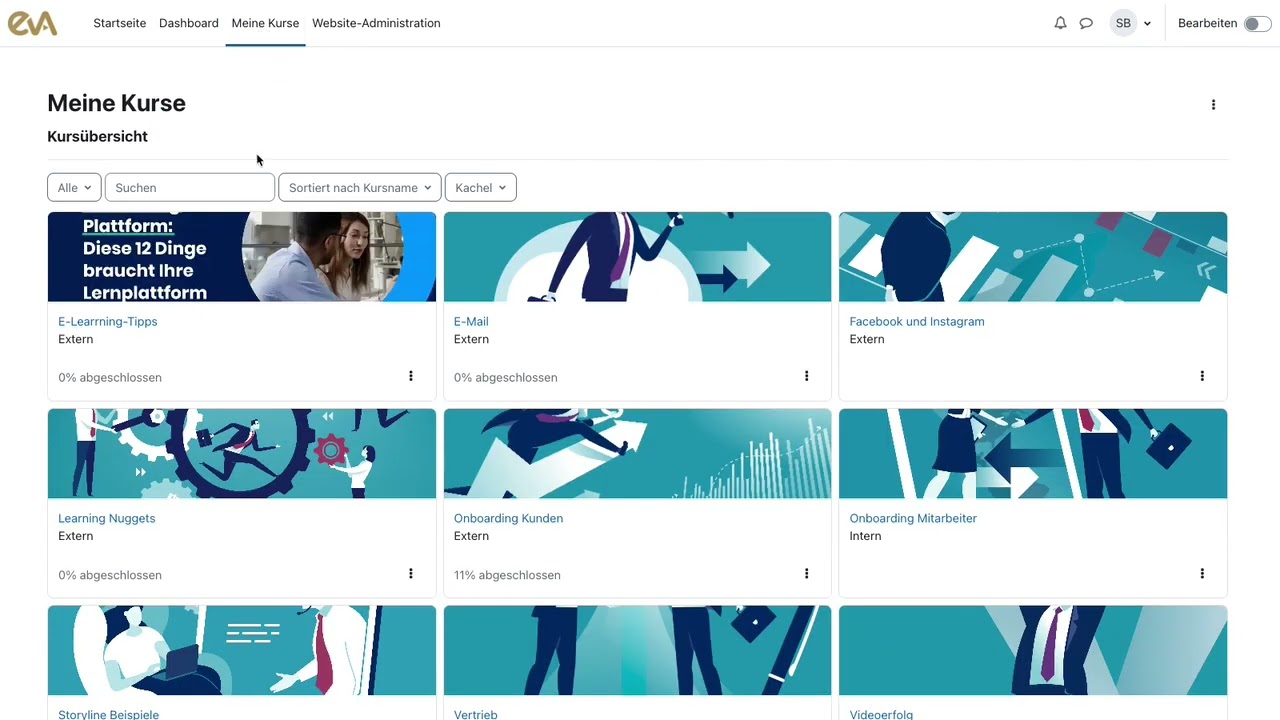Click the EVA logo in the navbar
The height and width of the screenshot is (720, 1280).
coord(33,23)
